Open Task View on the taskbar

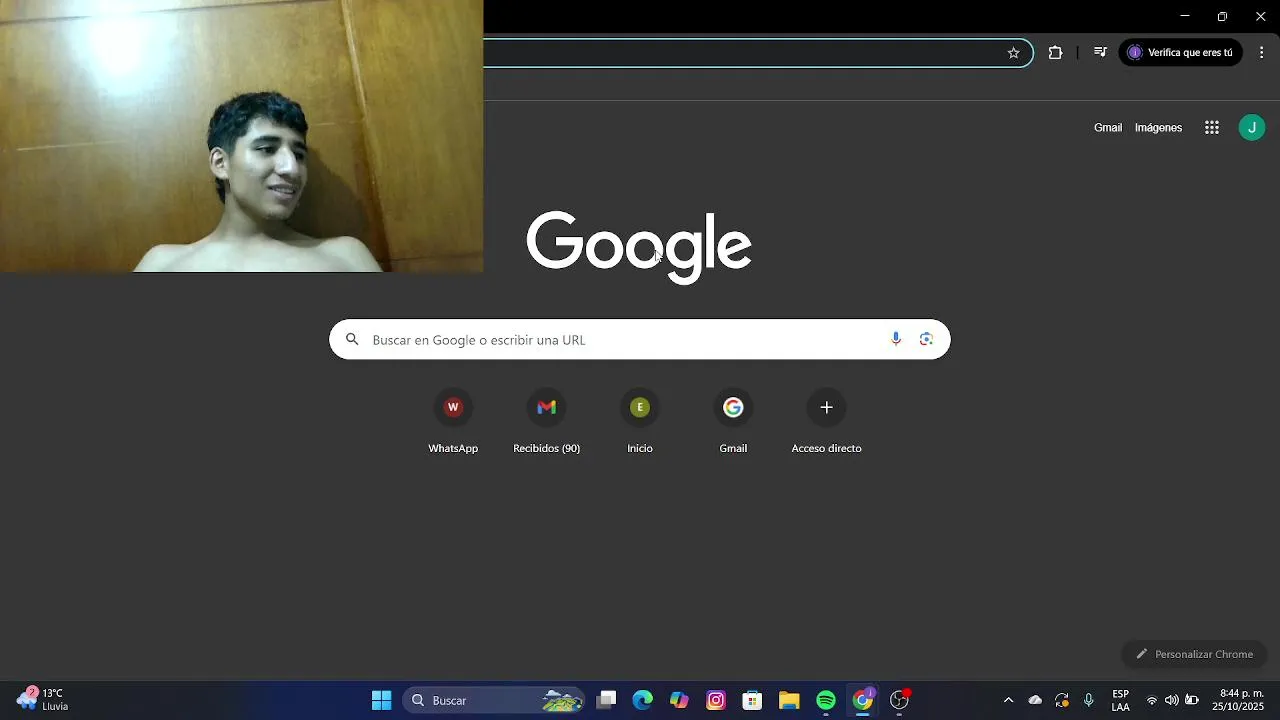(606, 700)
